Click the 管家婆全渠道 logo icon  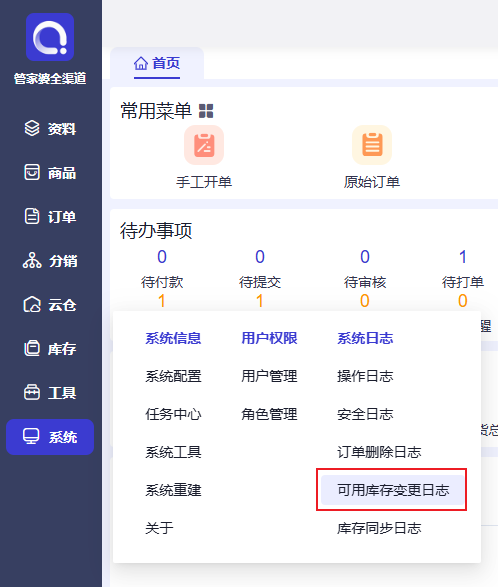pos(50,37)
